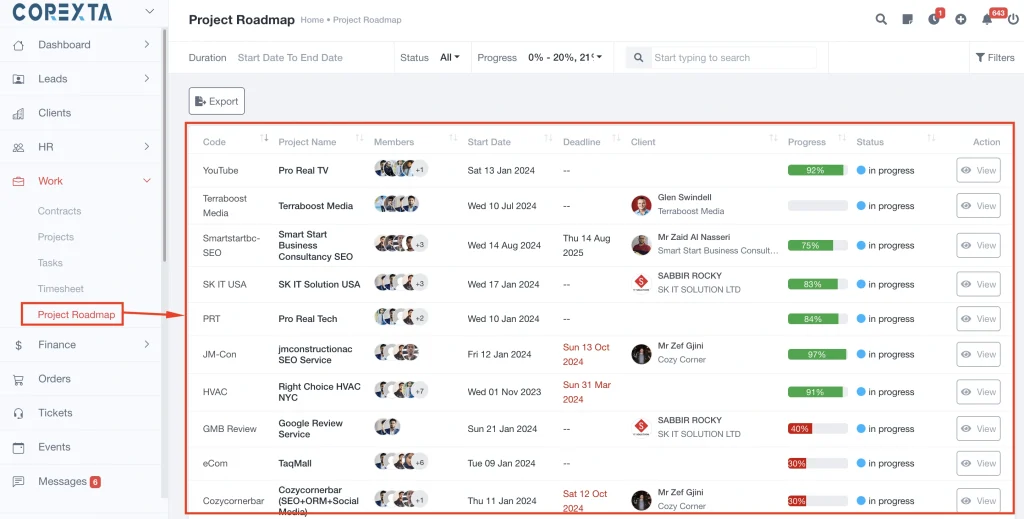Open the Progress range dropdown
This screenshot has width=1024, height=519.
(565, 57)
